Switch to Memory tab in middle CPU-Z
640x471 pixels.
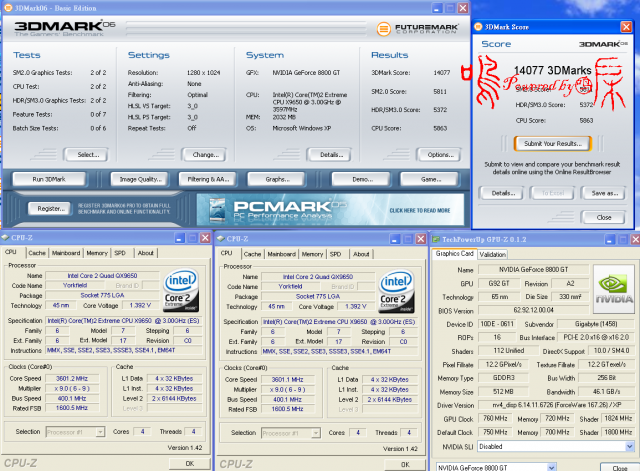pos(312,254)
